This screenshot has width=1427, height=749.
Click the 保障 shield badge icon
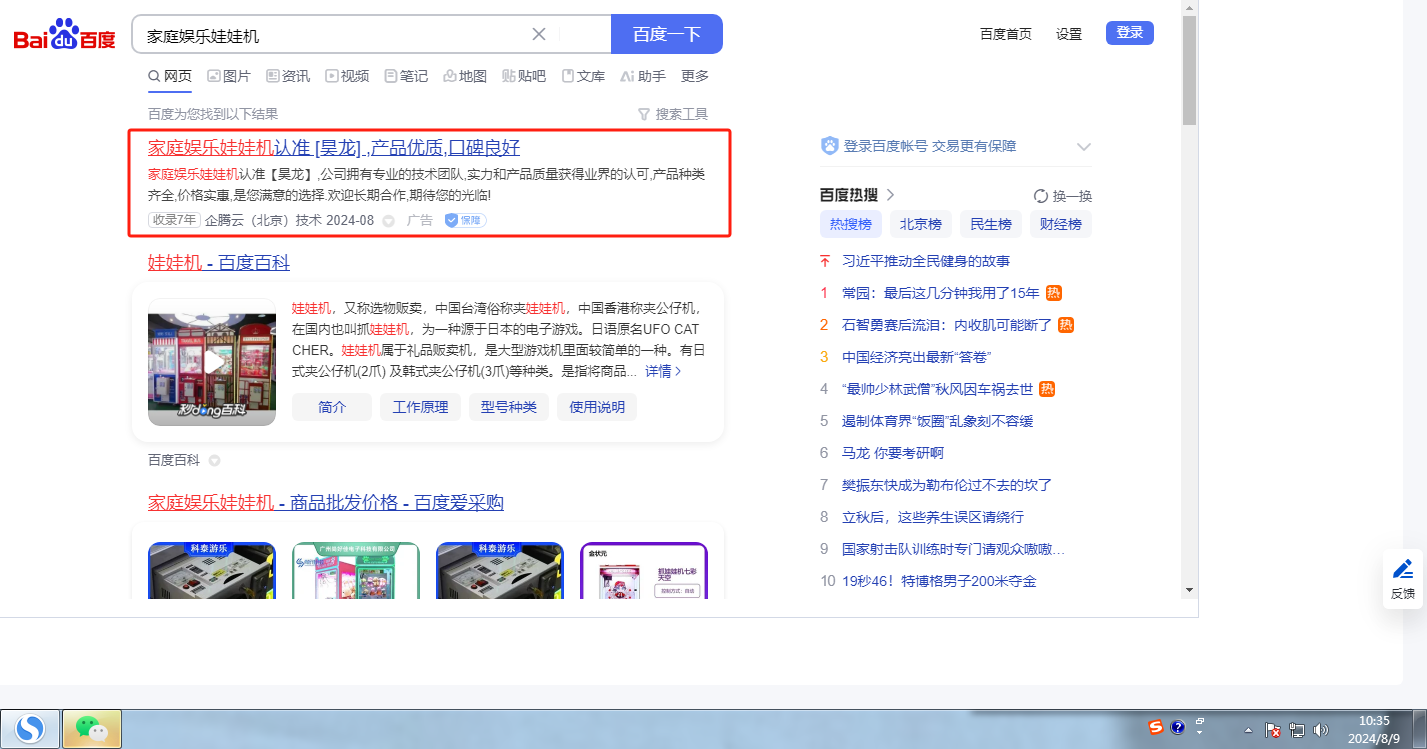point(465,220)
